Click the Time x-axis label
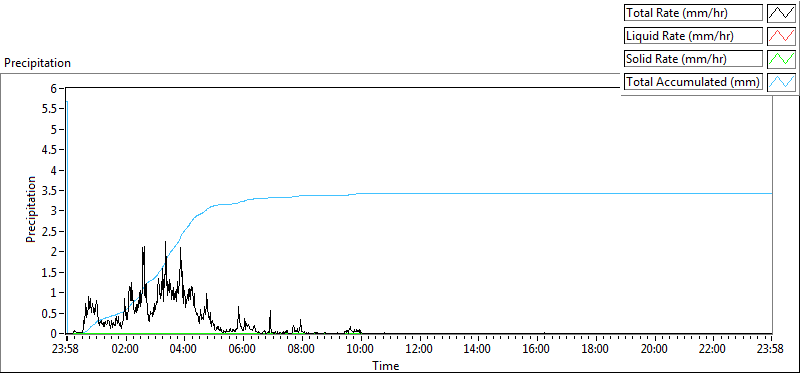Viewport: 800px width, 373px height. [x=385, y=365]
